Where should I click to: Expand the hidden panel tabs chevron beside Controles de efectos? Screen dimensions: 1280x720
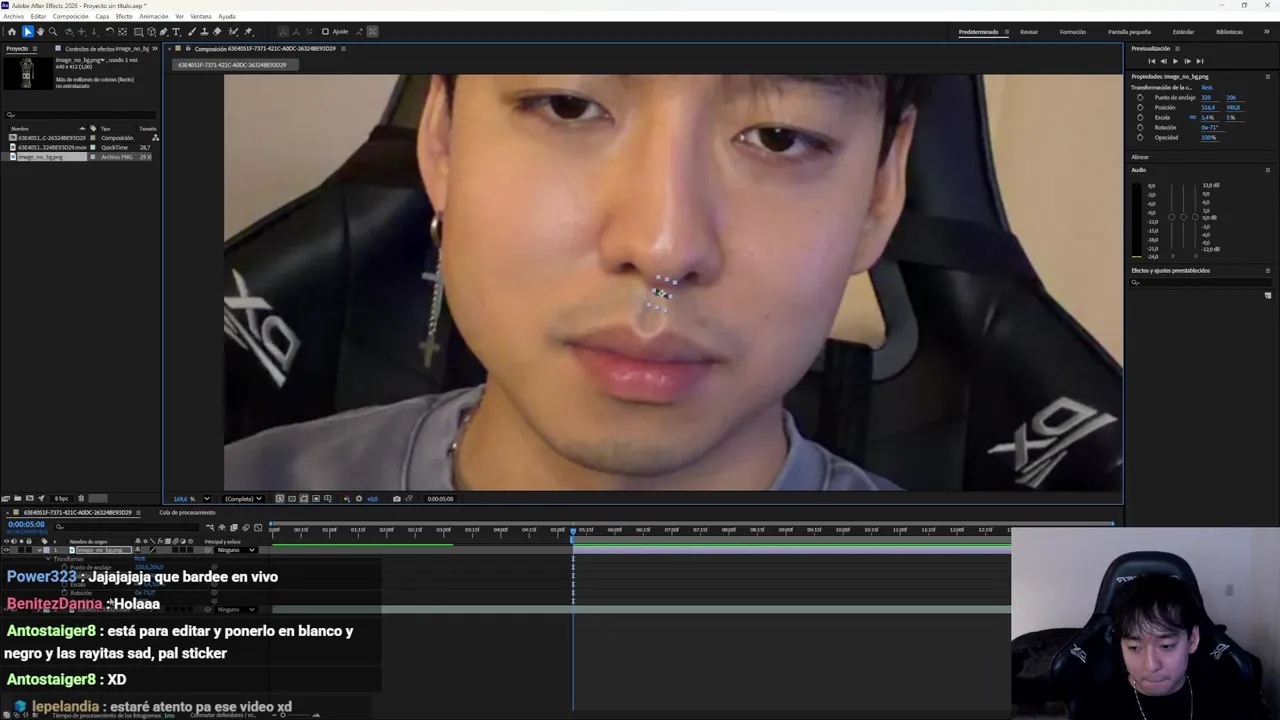(x=154, y=48)
